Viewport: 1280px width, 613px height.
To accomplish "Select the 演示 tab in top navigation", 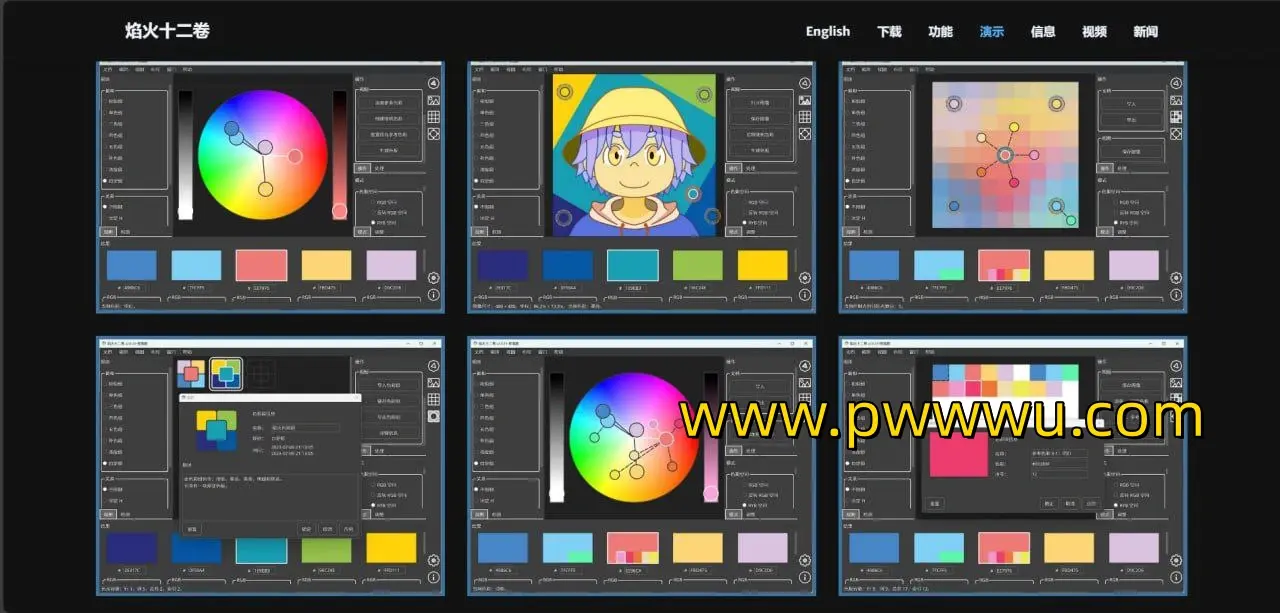I will [x=992, y=31].
